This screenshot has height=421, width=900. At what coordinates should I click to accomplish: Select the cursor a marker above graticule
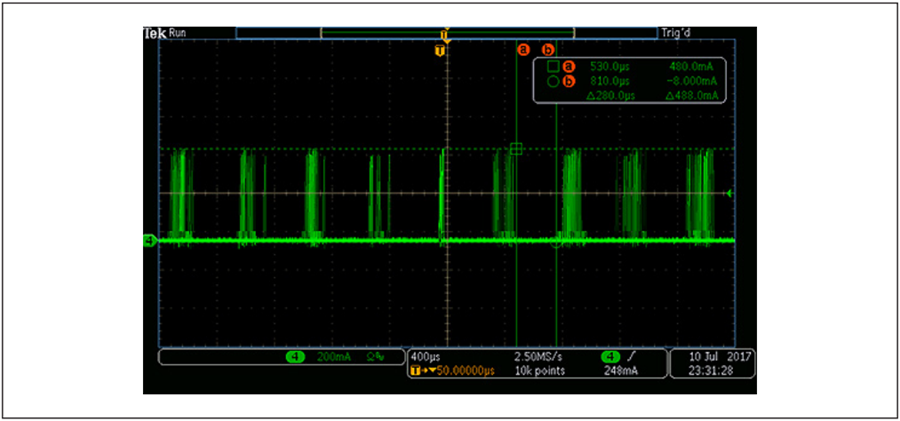click(x=522, y=49)
